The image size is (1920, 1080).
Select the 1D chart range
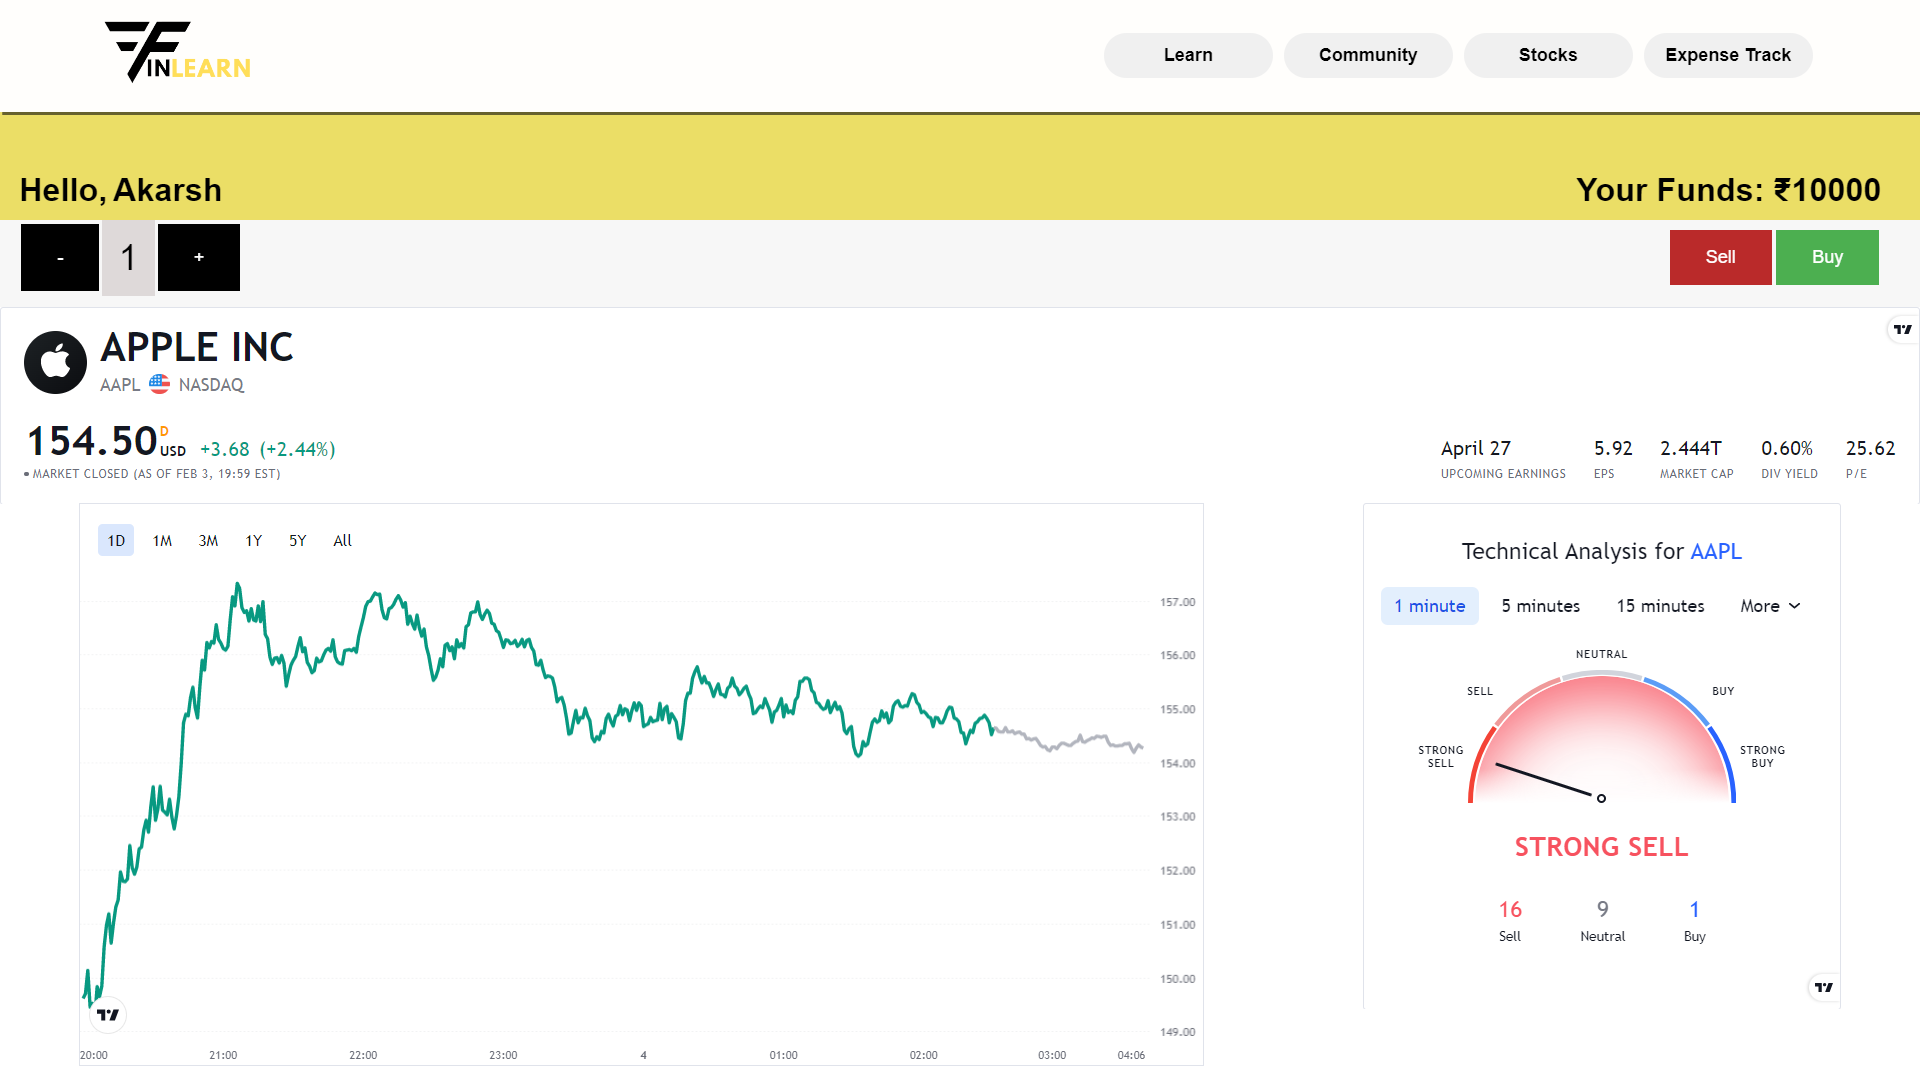point(116,540)
